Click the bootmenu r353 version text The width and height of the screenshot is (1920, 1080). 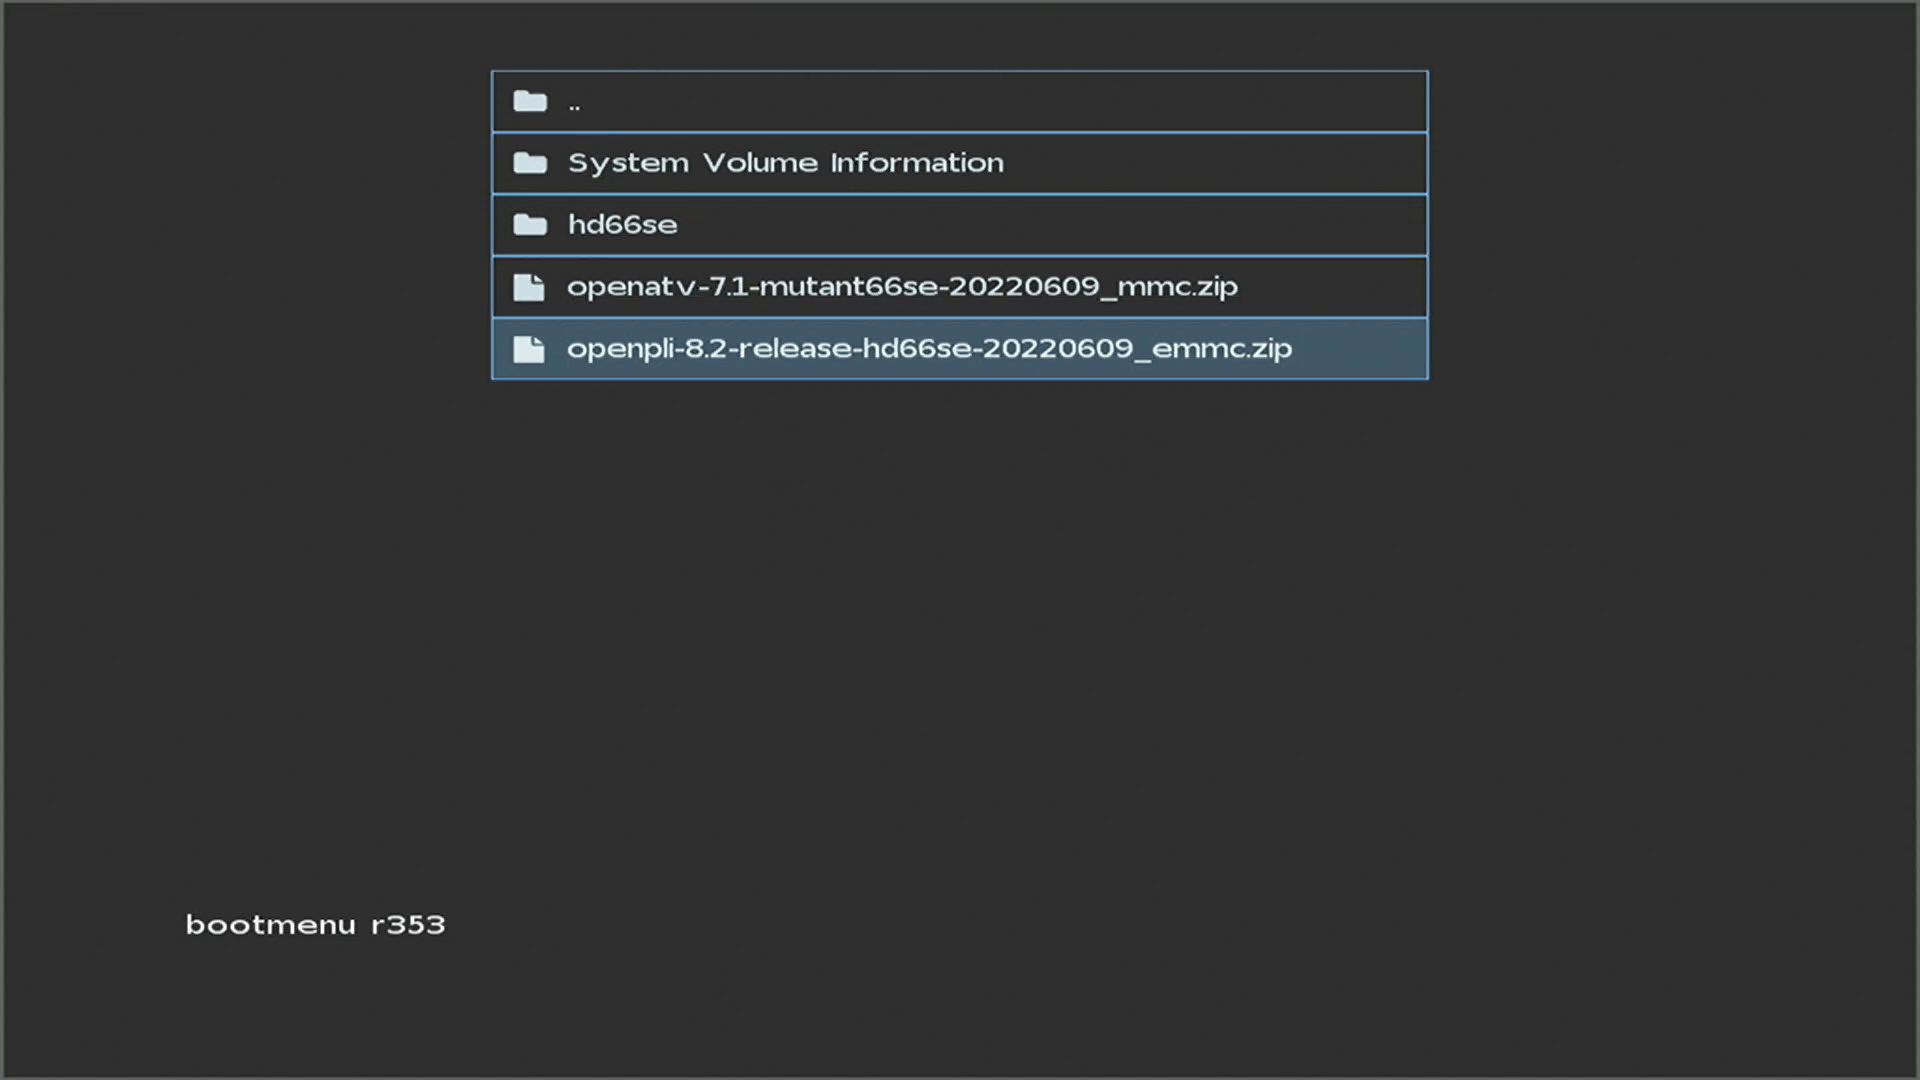(315, 925)
